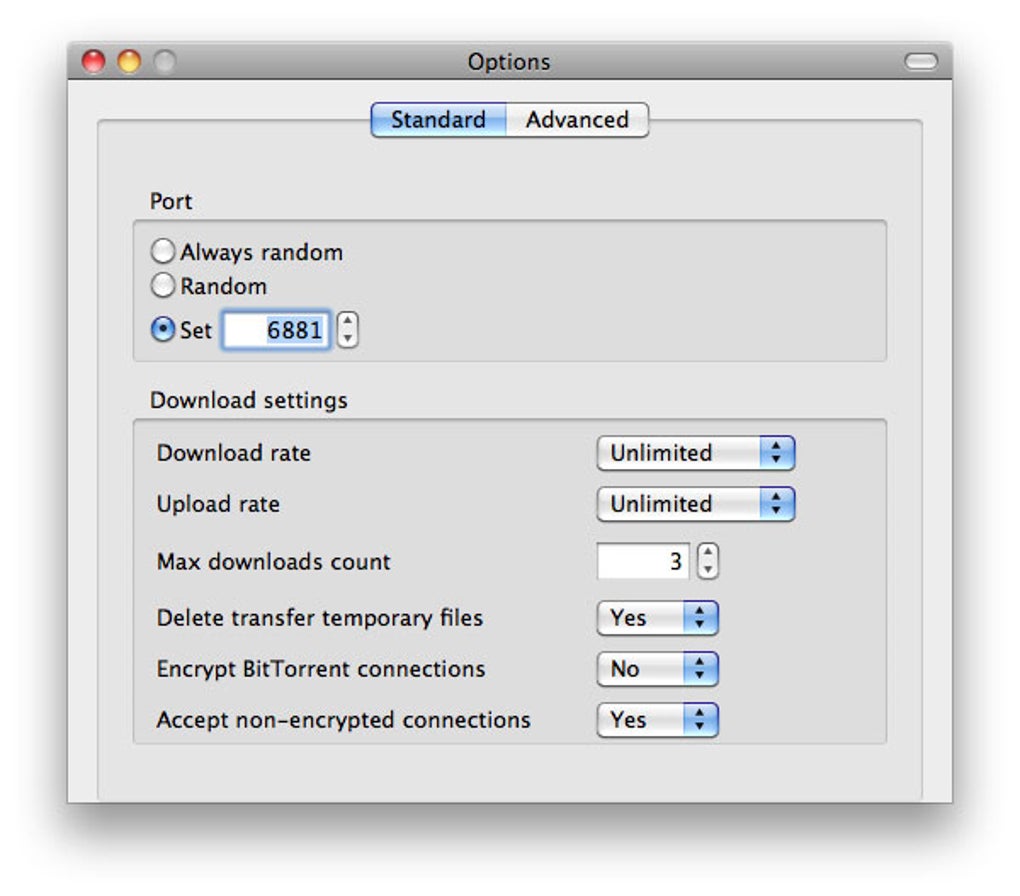The width and height of the screenshot is (1020, 896).
Task: Switch to the Standard tab
Action: click(x=437, y=119)
